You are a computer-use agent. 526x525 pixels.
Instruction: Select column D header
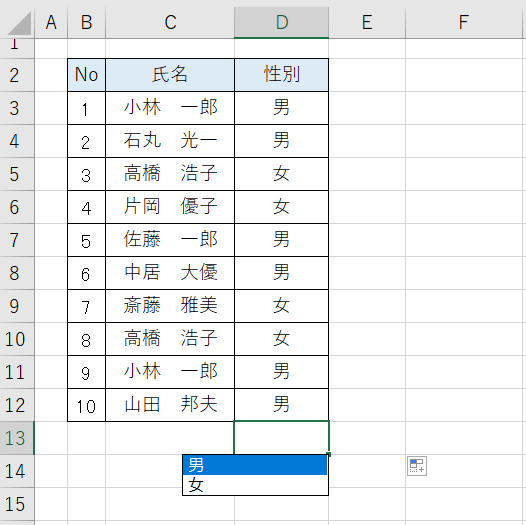click(281, 22)
